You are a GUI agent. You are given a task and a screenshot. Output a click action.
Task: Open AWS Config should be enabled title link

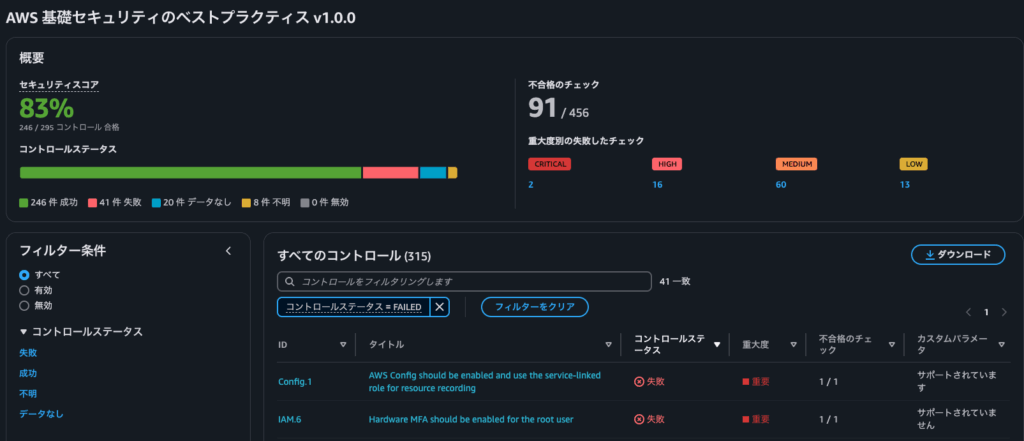[485, 382]
